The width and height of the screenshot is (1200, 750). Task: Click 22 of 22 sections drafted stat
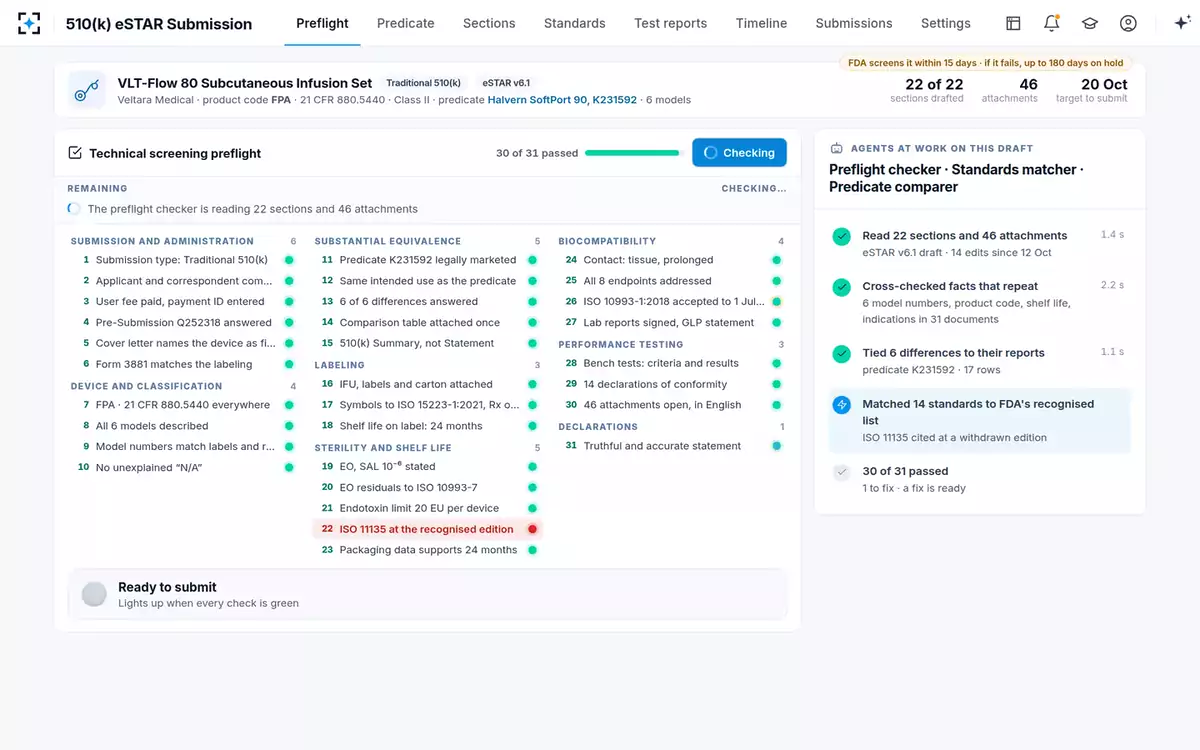927,90
